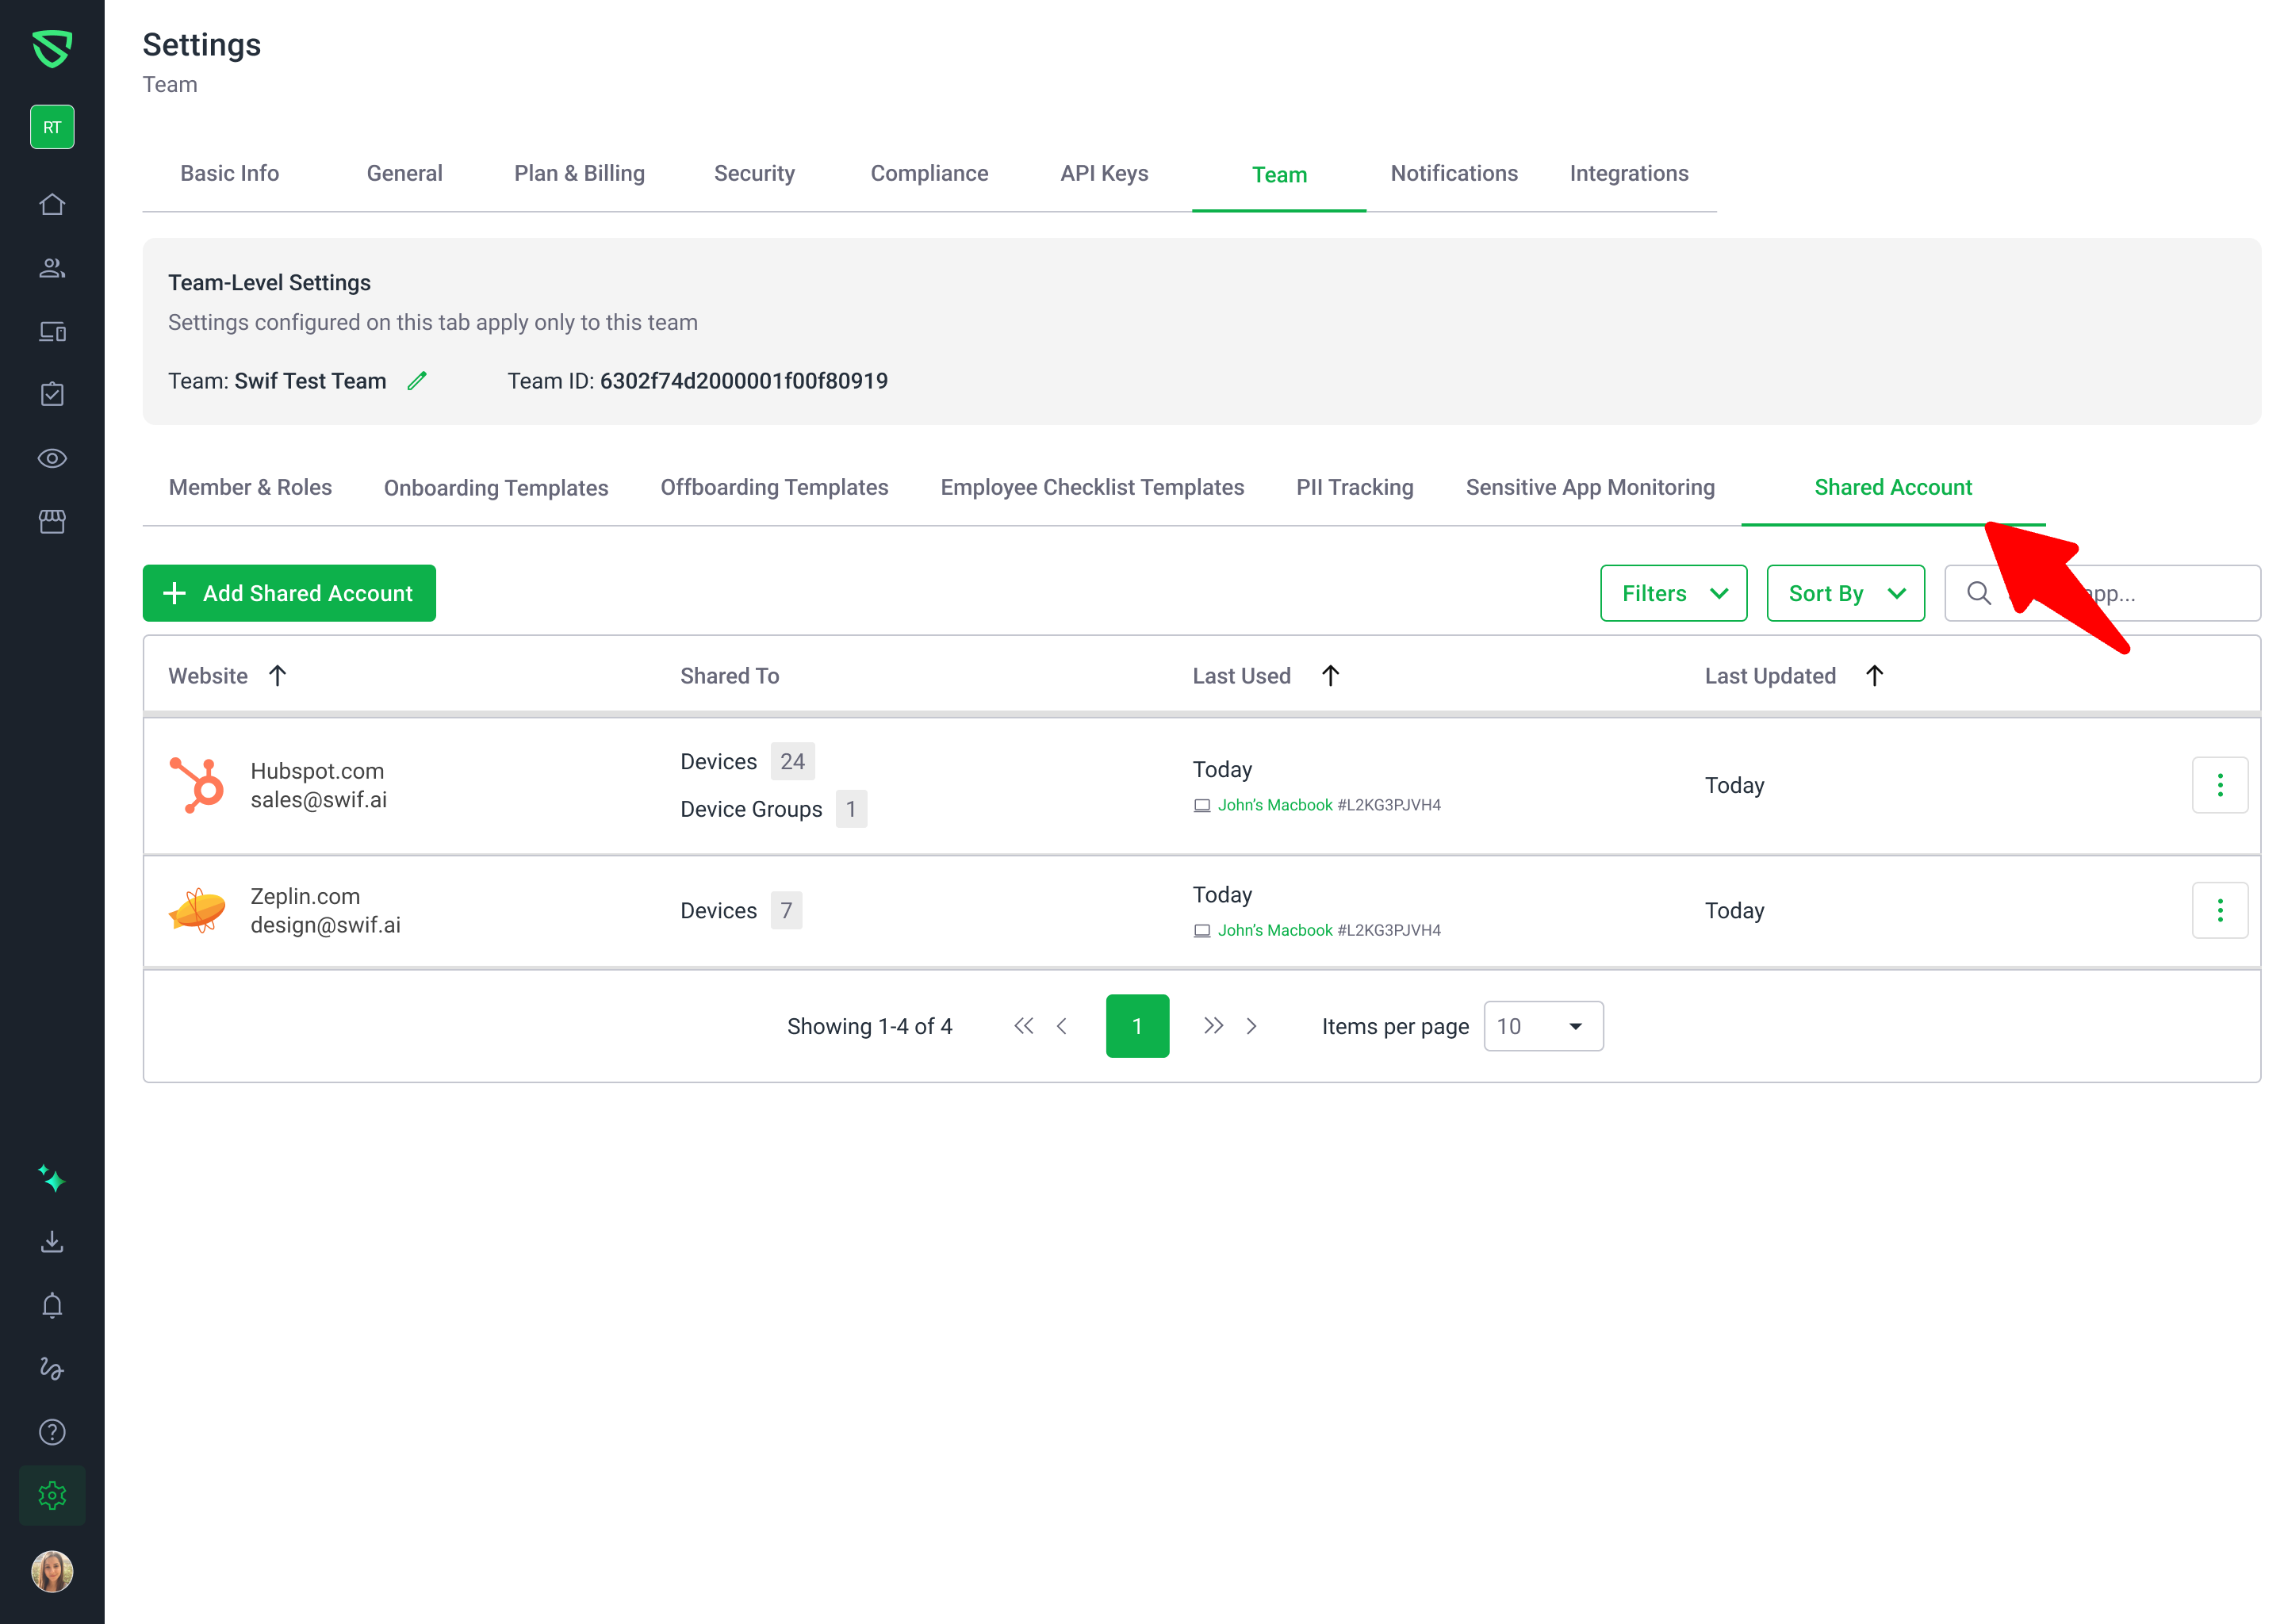Click the help question mark icon
This screenshot has height=1624, width=2284.
[x=52, y=1432]
